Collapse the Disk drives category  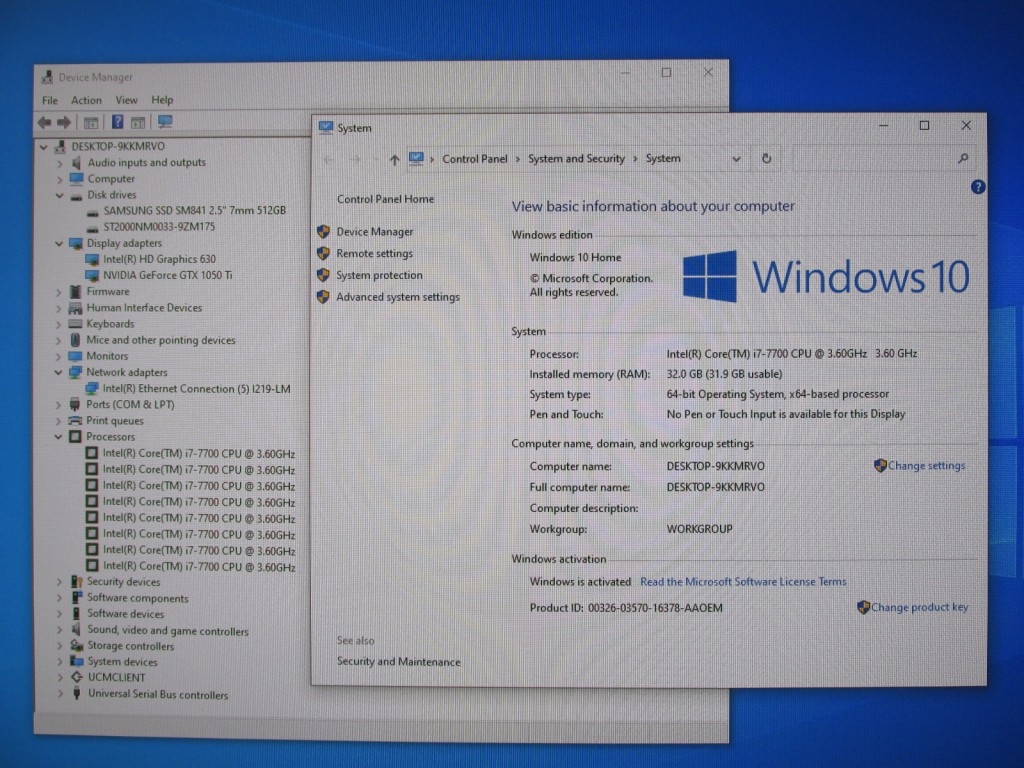(59, 195)
